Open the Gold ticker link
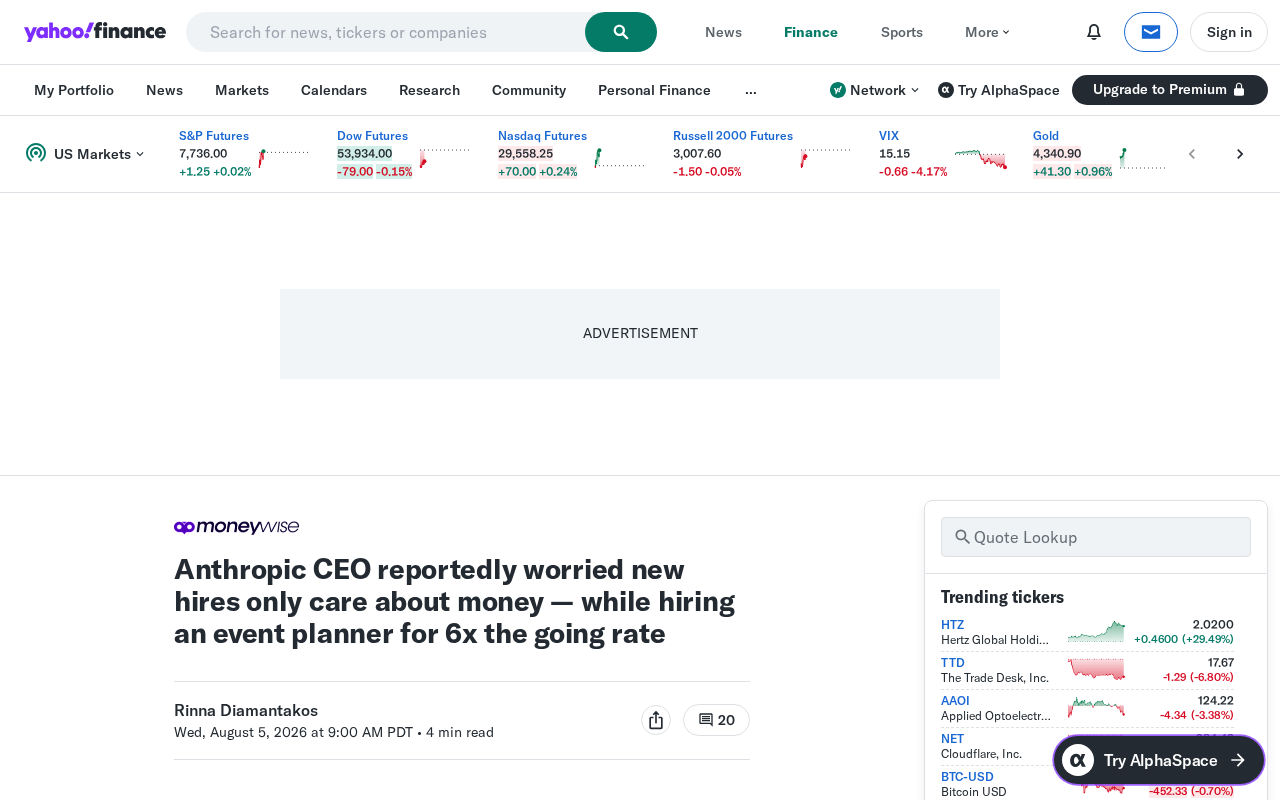 point(1046,136)
